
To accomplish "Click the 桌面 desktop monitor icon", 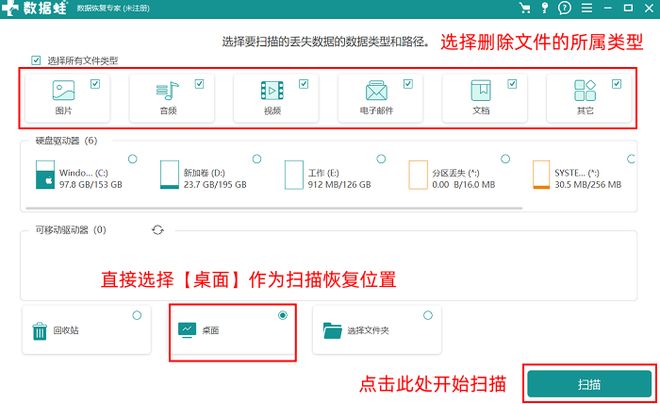I will coord(187,330).
